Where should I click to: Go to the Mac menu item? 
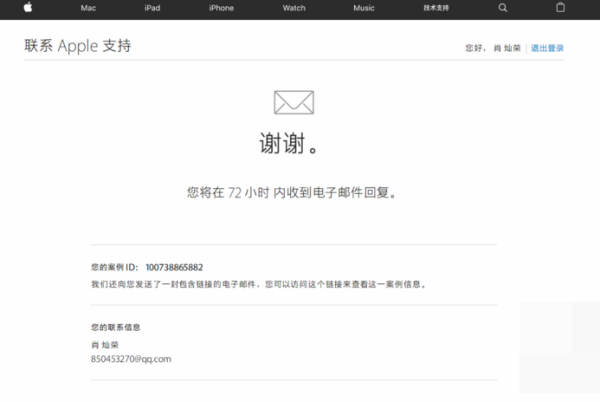tap(88, 8)
